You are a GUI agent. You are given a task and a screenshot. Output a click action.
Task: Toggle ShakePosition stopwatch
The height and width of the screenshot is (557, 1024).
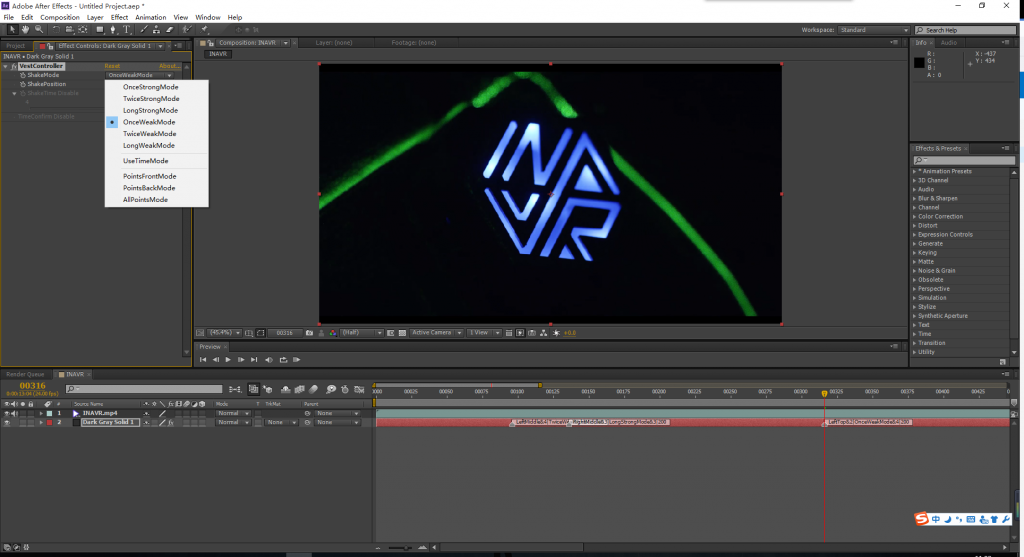[23, 84]
